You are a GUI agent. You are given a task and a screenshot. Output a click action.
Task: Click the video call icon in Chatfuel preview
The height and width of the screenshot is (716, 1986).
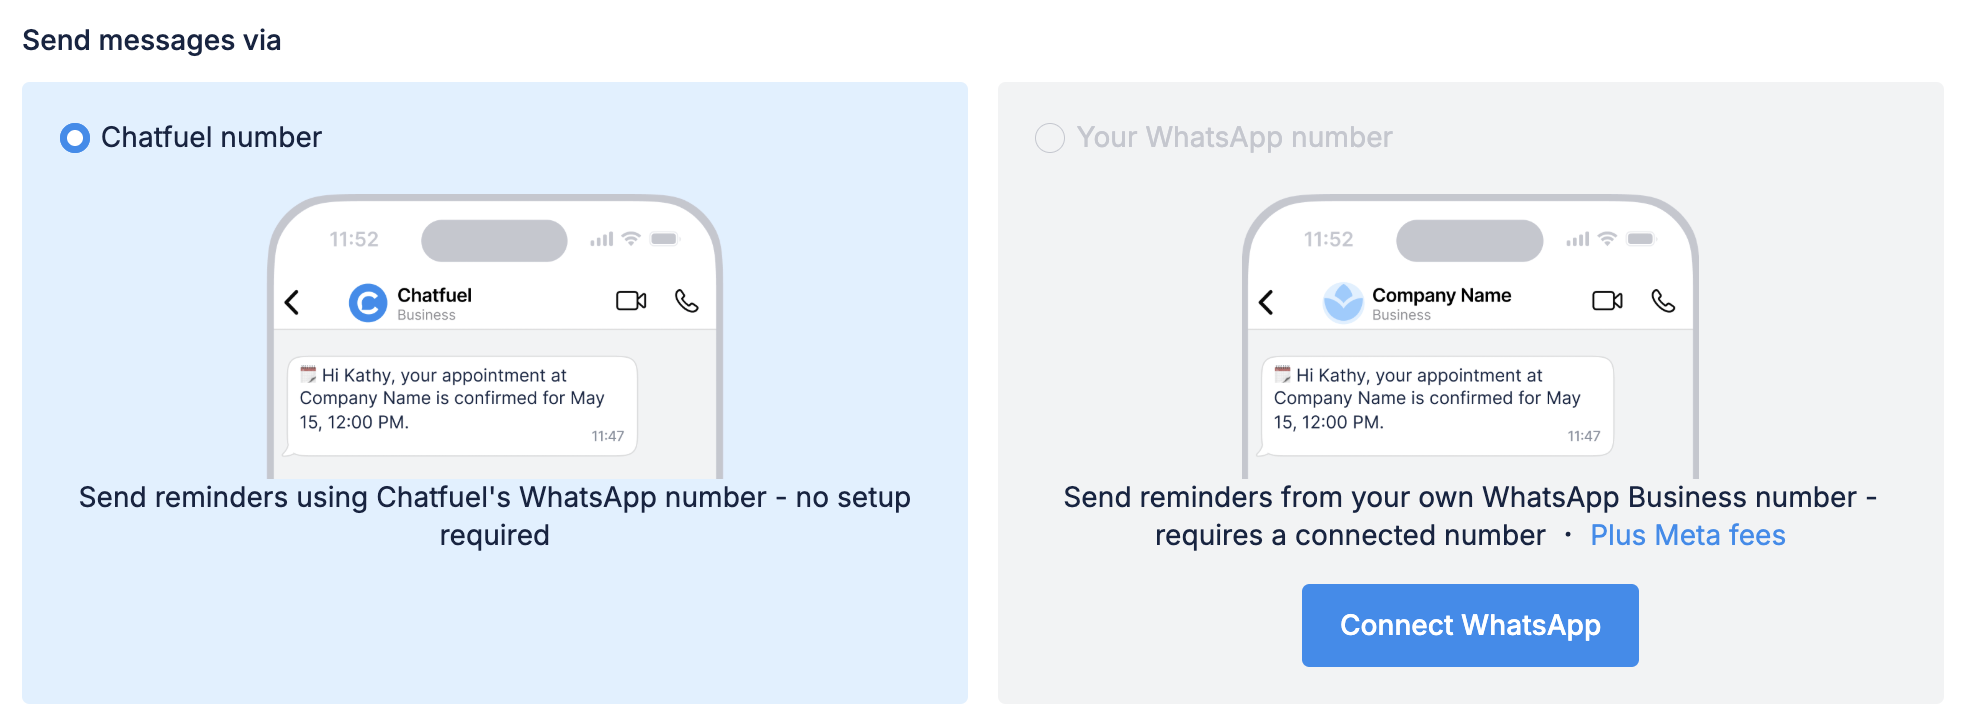(631, 301)
